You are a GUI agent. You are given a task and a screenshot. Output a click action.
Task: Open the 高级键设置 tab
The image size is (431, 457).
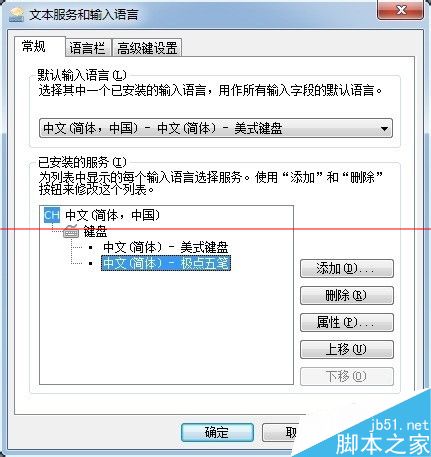[147, 48]
